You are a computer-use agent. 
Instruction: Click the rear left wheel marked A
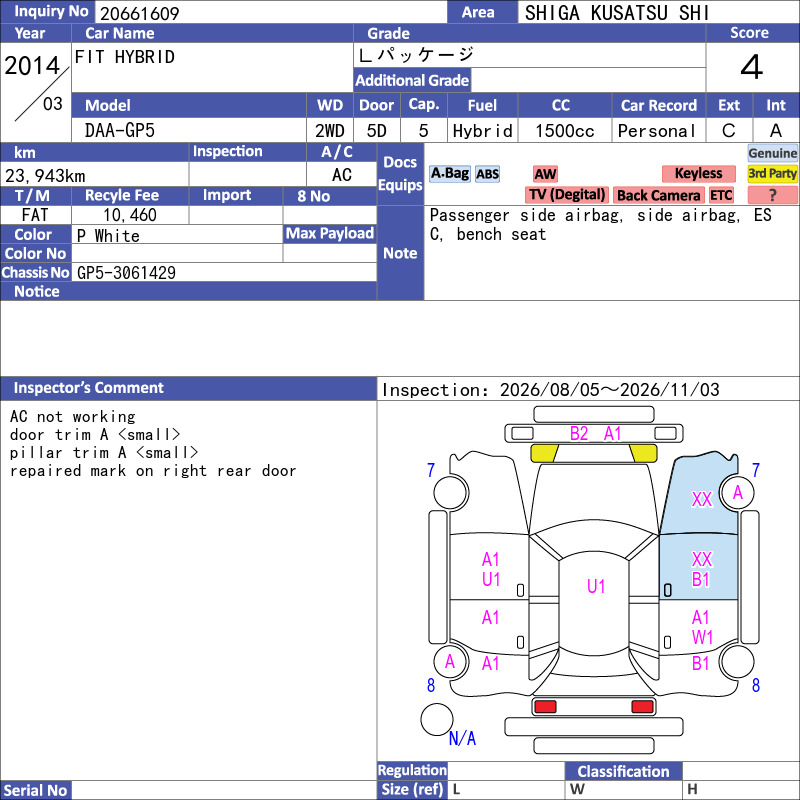click(x=451, y=661)
